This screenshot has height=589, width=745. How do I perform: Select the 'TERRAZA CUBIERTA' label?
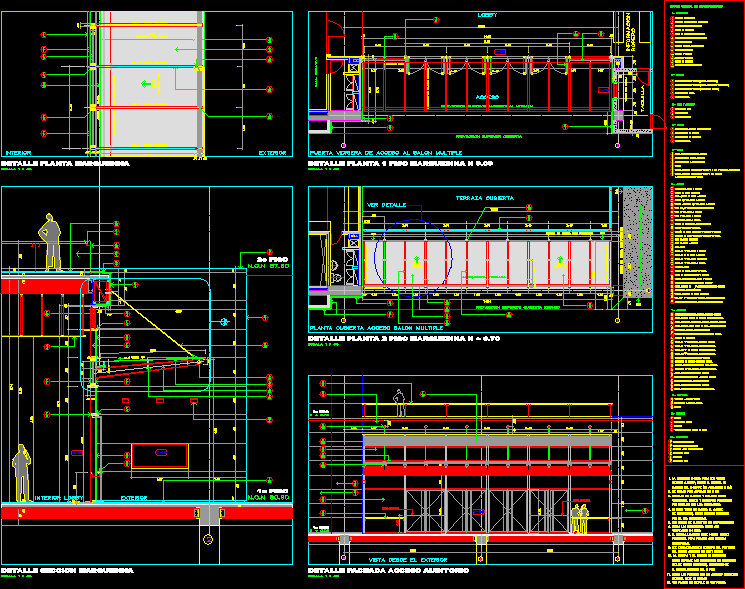click(x=484, y=198)
